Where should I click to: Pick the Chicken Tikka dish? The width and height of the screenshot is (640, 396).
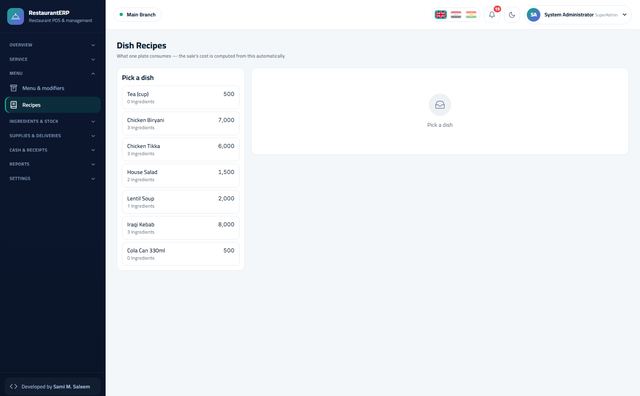(x=180, y=149)
